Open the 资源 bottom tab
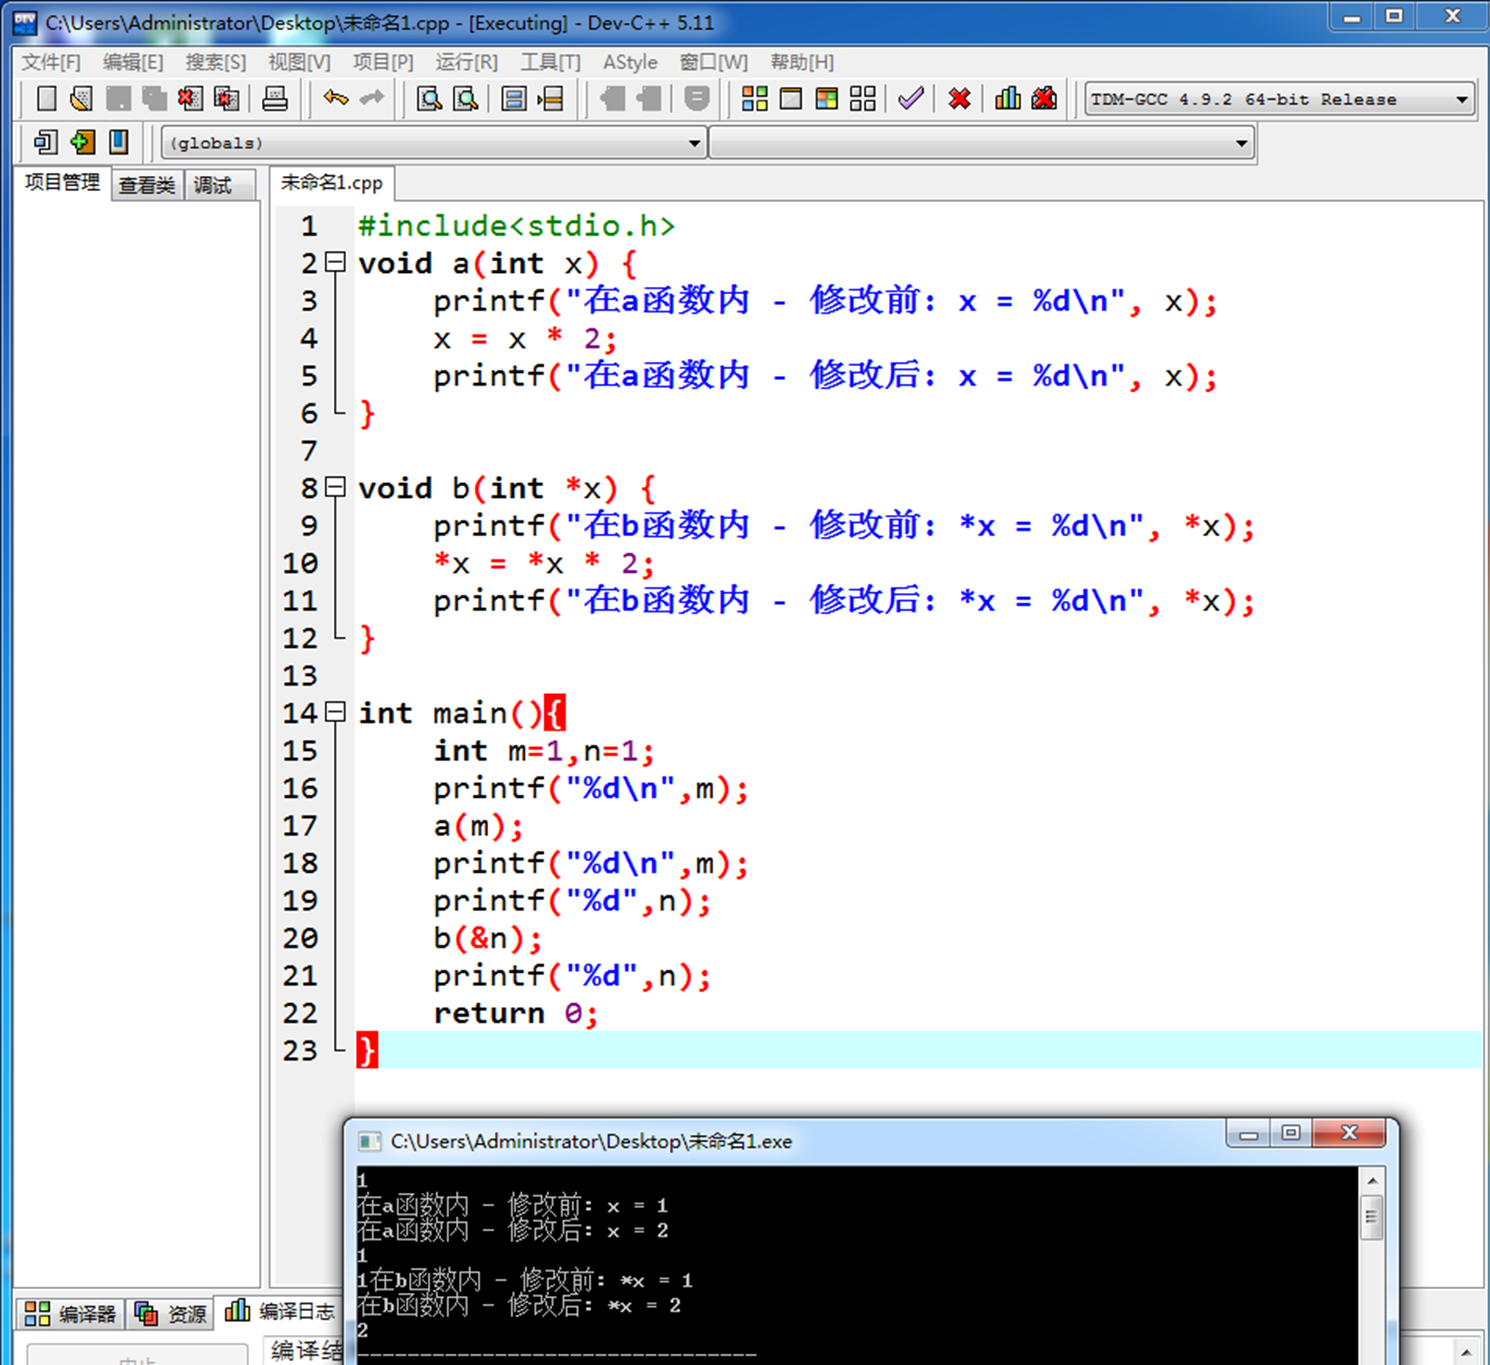Viewport: 1490px width, 1365px height. pos(171,1313)
